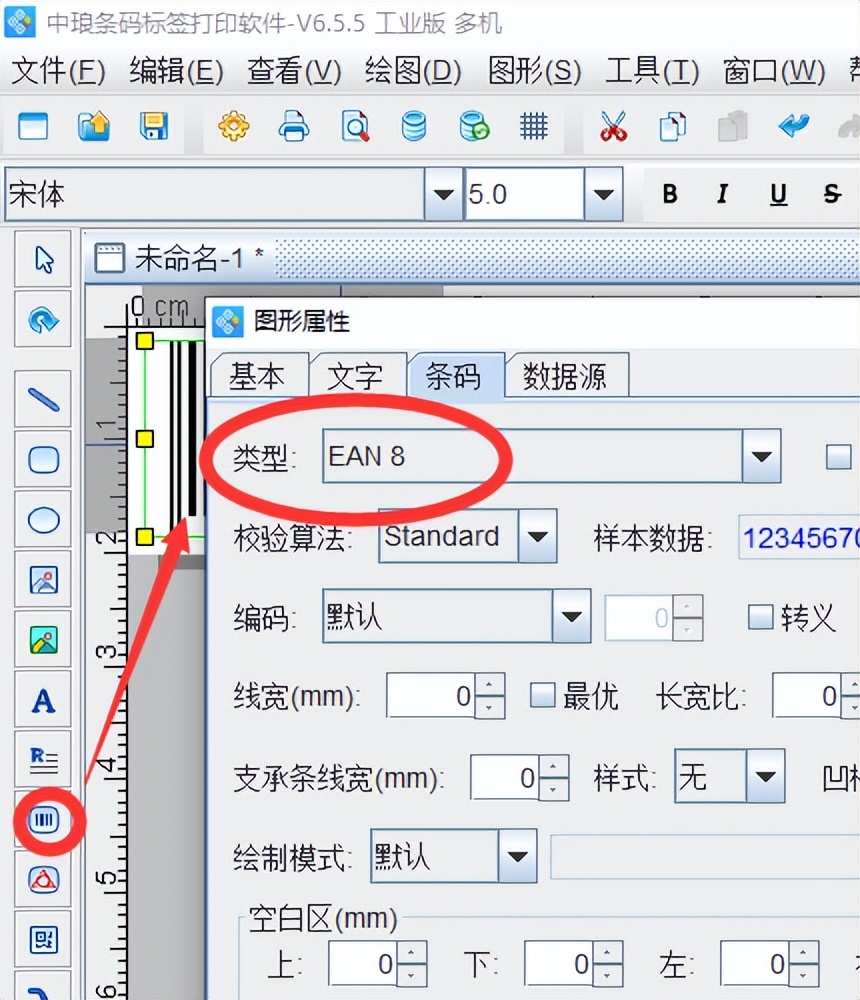This screenshot has width=860, height=1000.
Task: Switch to the 数据源 tab
Action: [567, 375]
